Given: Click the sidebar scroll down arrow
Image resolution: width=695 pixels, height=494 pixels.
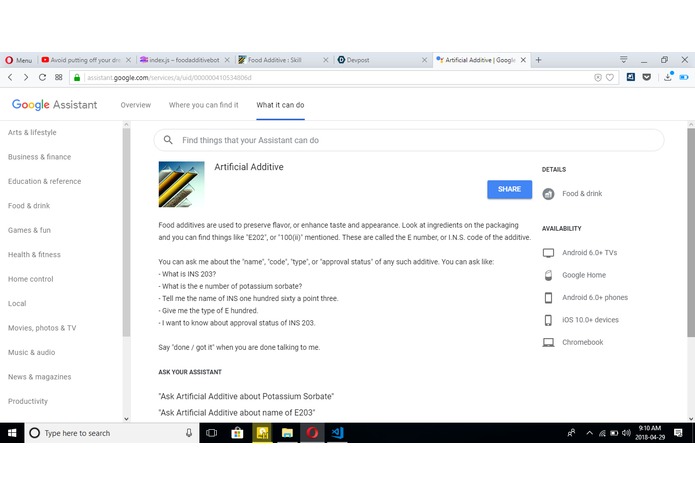Looking at the screenshot, I should click(x=126, y=418).
